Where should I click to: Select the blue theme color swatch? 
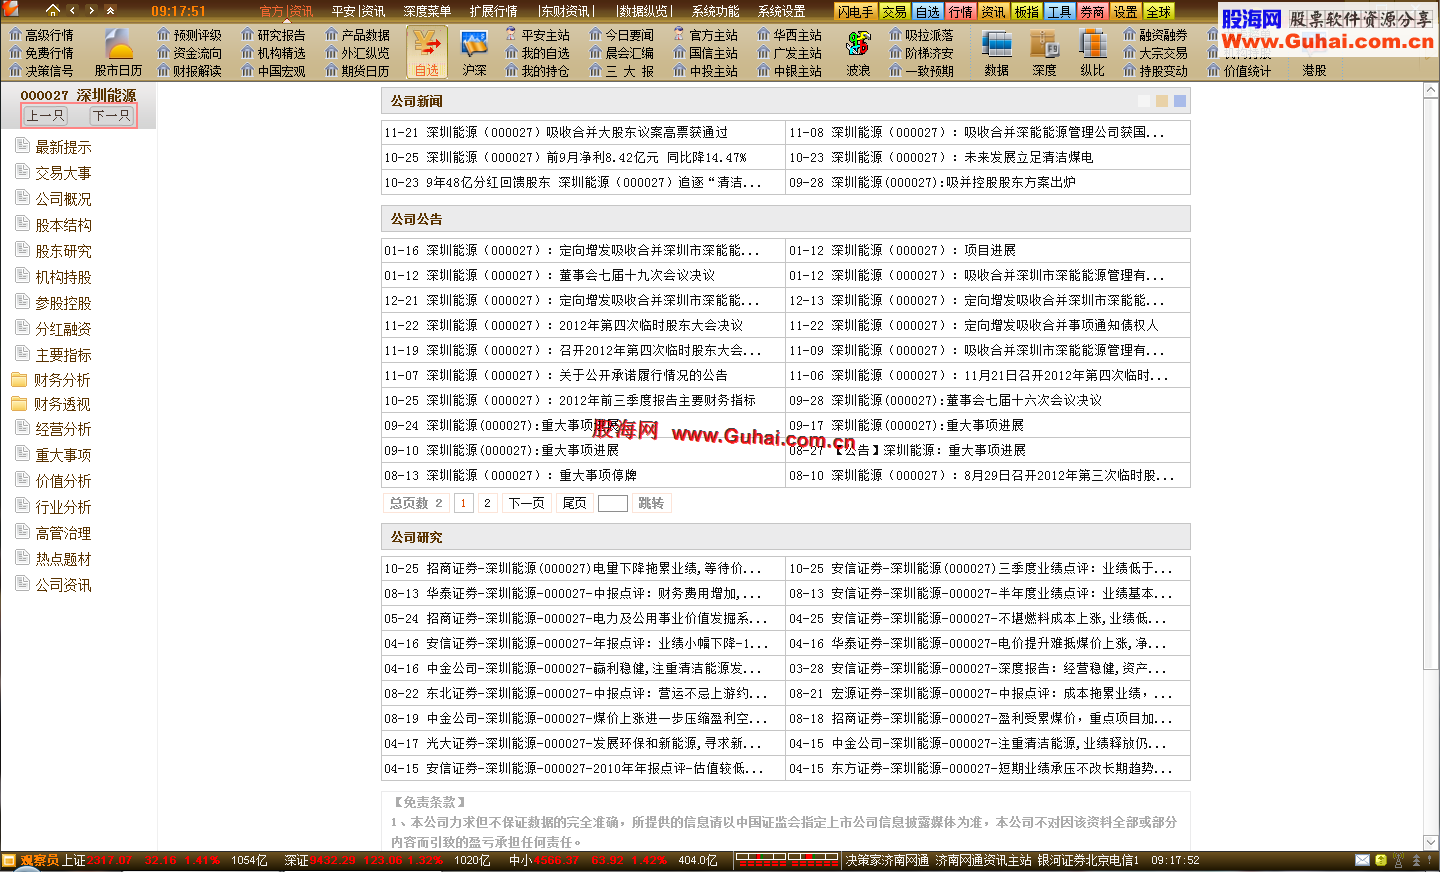click(1180, 101)
